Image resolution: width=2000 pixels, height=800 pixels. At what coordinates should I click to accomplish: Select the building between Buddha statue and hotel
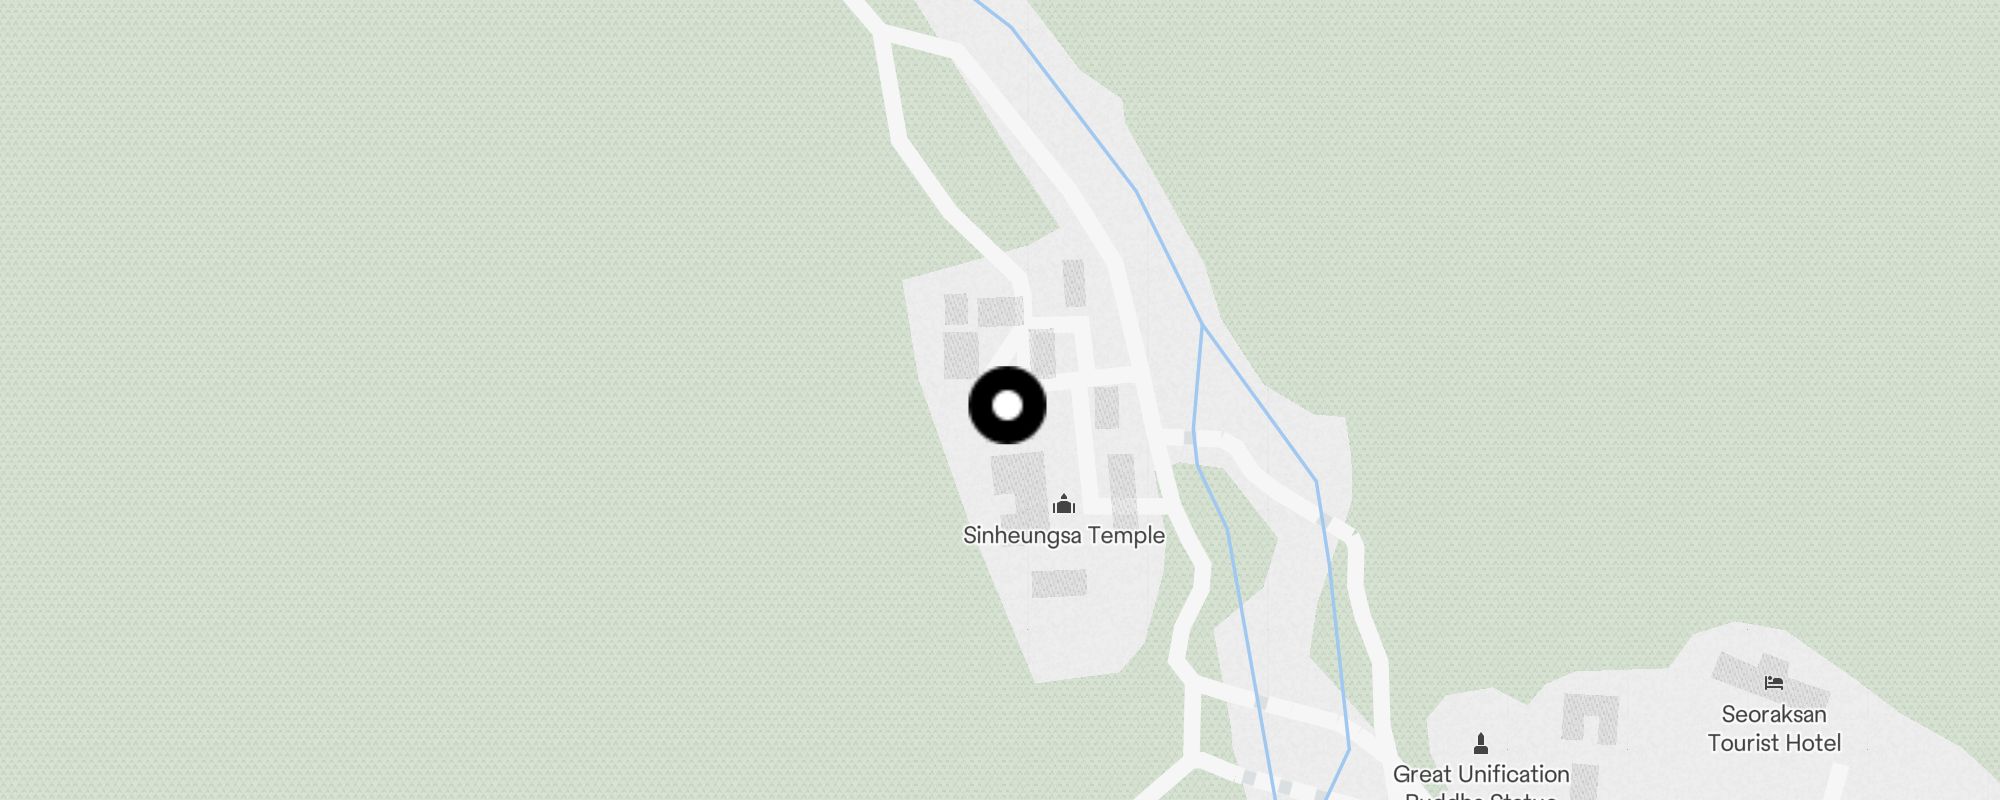click(1590, 718)
